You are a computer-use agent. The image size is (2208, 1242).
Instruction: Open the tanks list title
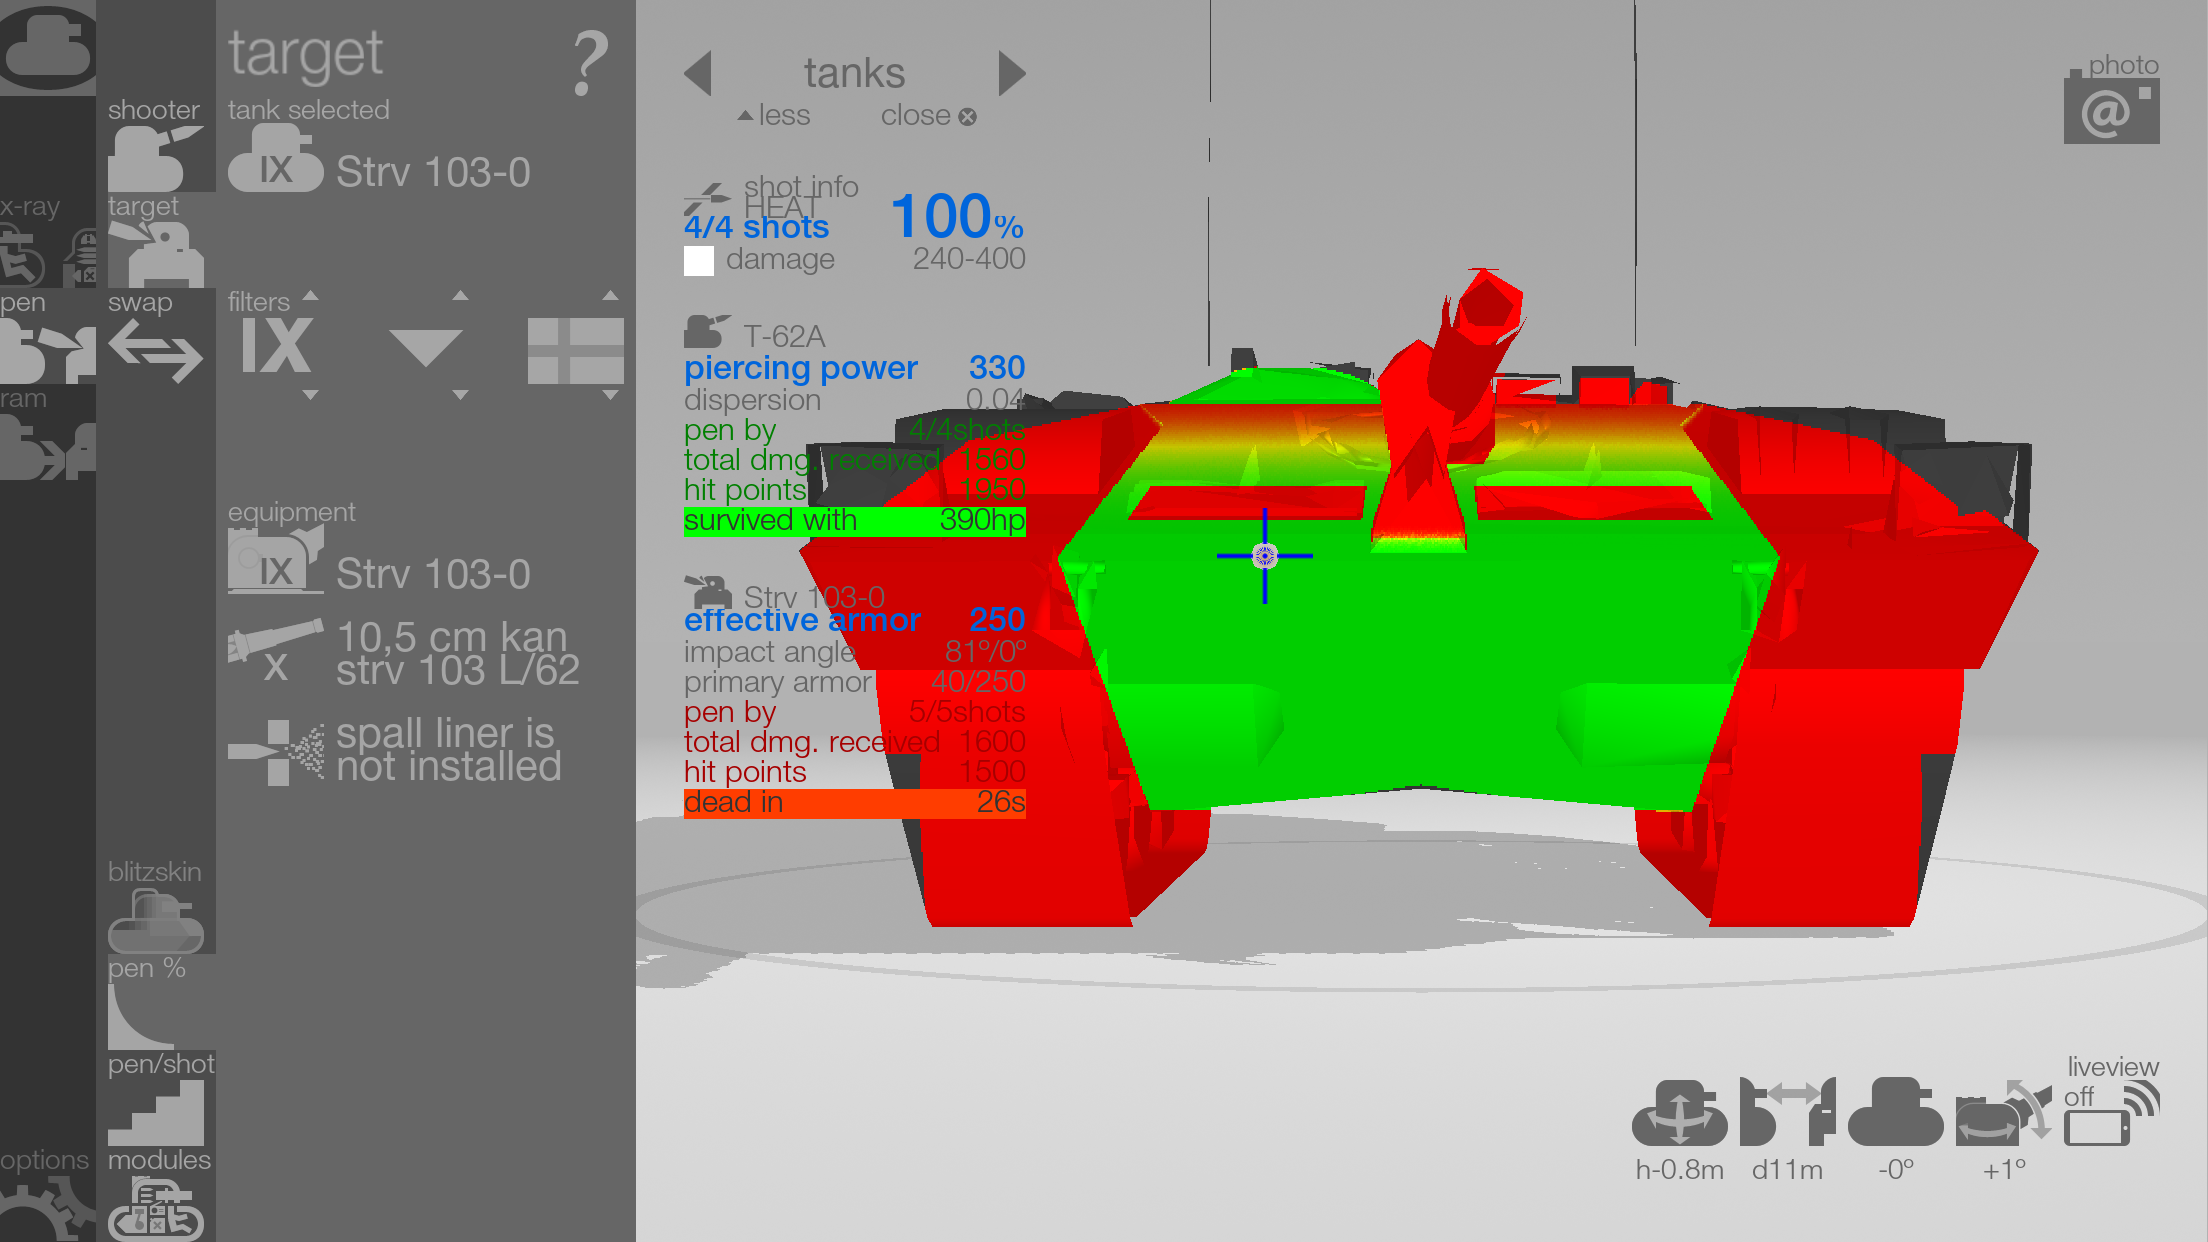pos(854,73)
